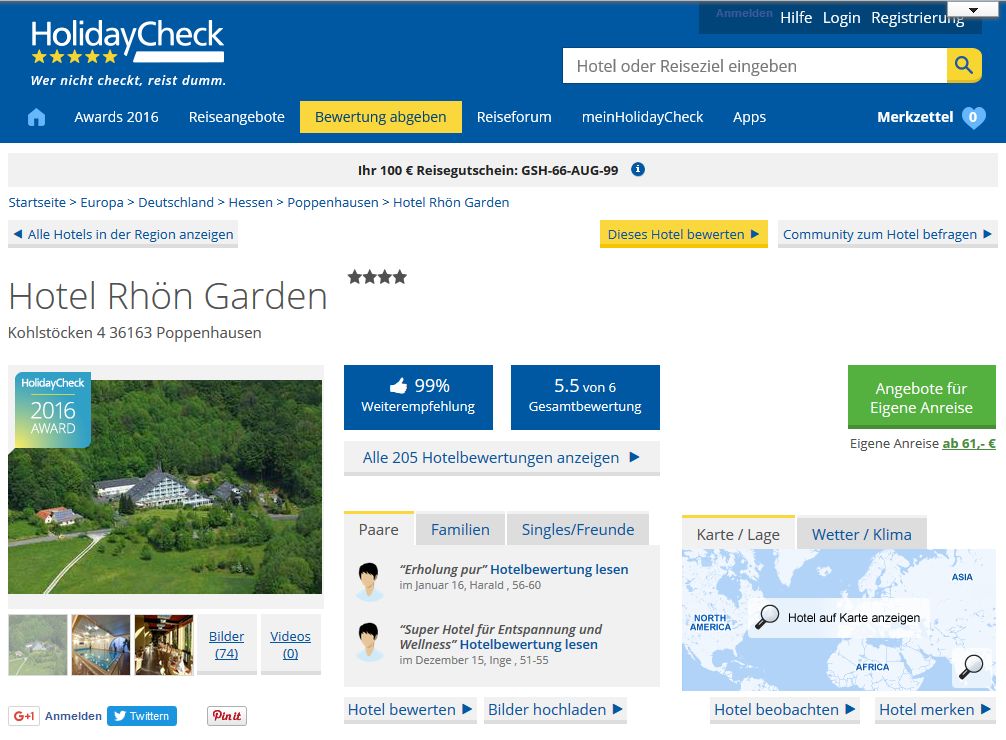Open Awards 2016 menu
Viewport: 1006px width, 740px height.
[x=116, y=117]
